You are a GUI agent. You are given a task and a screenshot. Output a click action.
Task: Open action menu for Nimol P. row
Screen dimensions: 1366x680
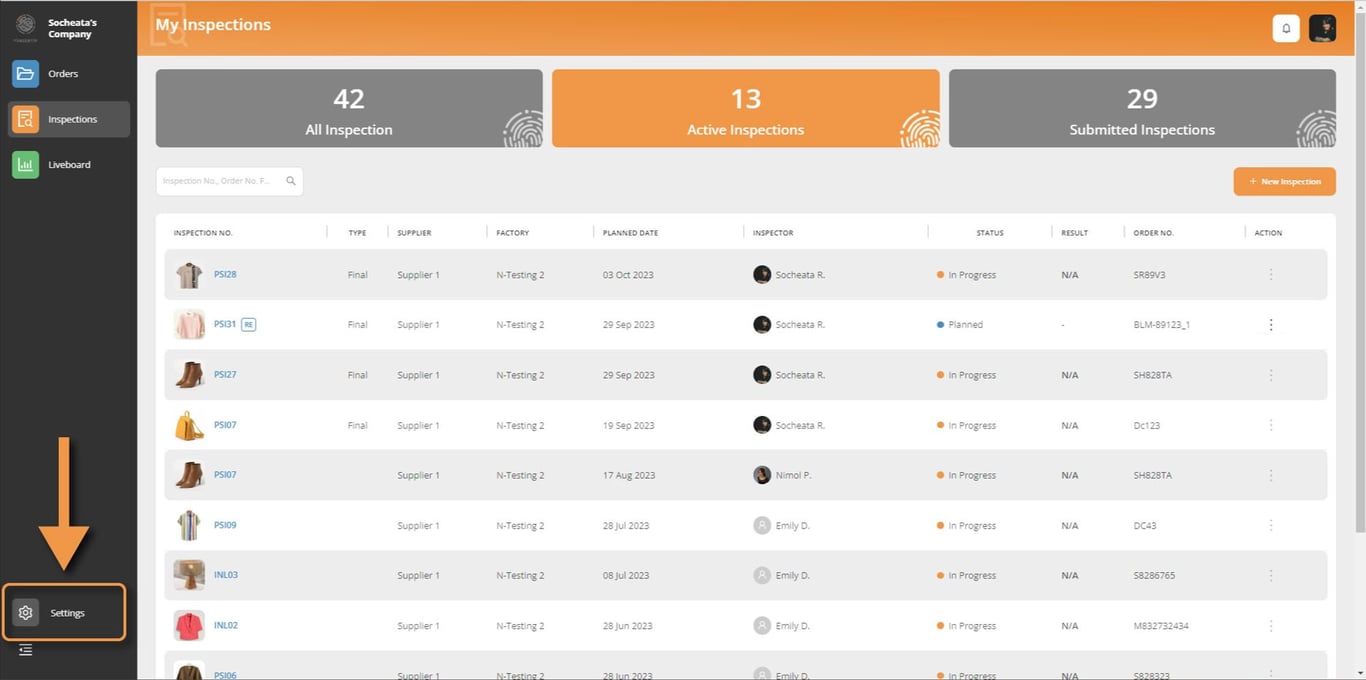click(1271, 475)
